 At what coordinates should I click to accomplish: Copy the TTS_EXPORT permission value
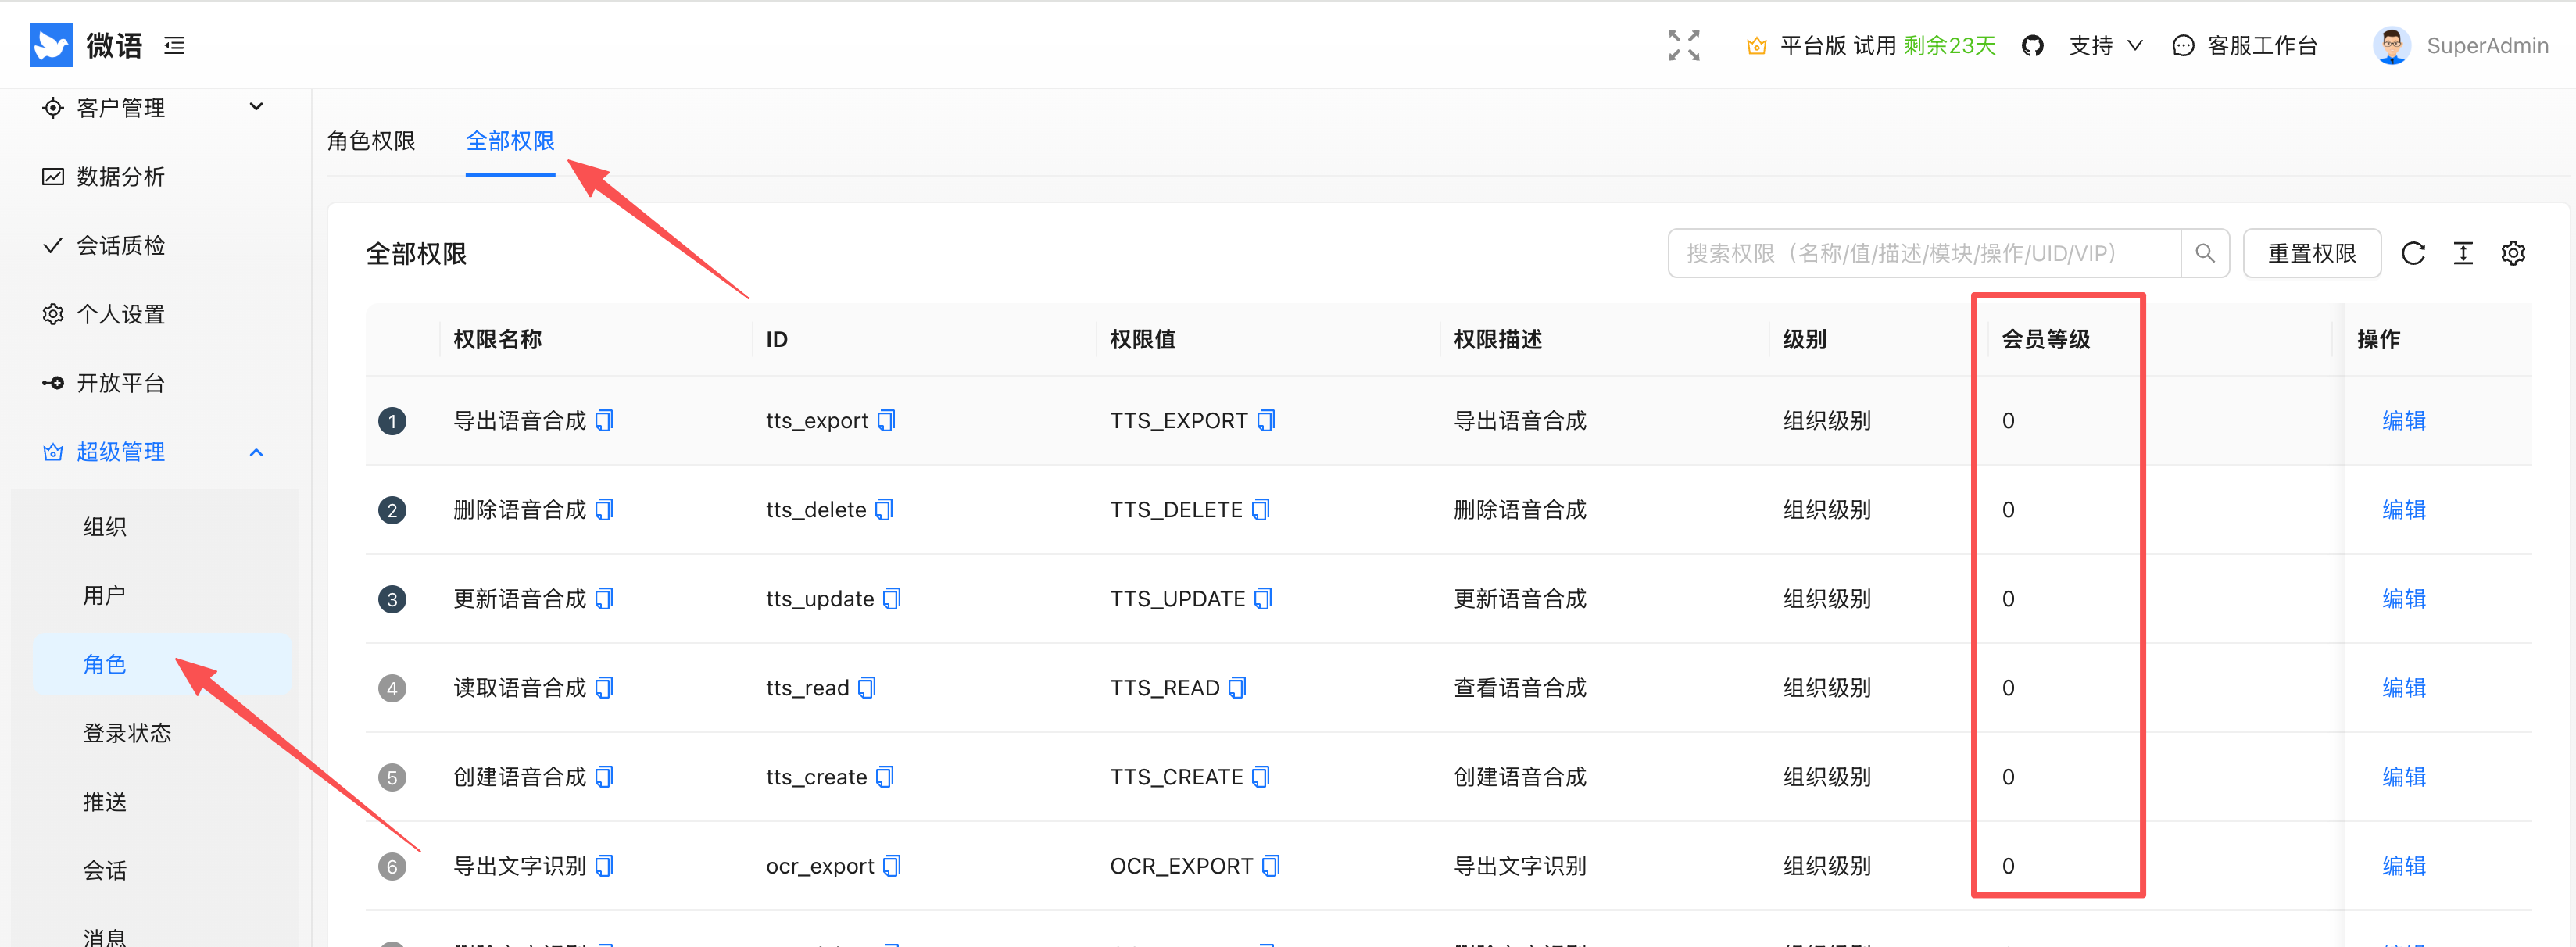pyautogui.click(x=1266, y=420)
